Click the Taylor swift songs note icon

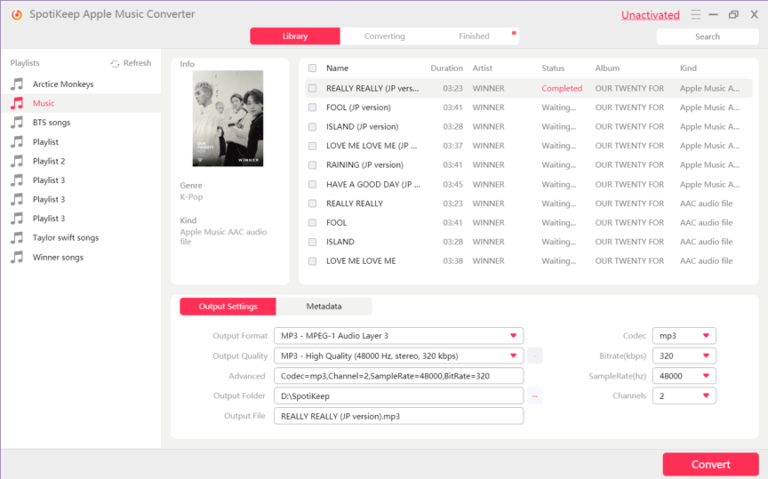click(x=17, y=238)
